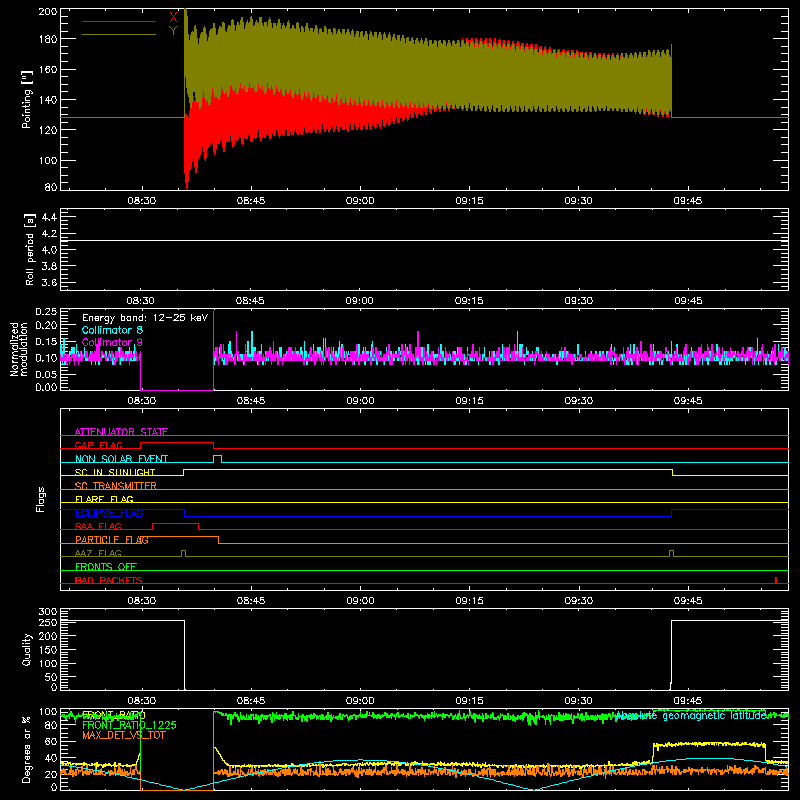Select the cyan 'Collimator 8' legend label
Screen dimensions: 800x800
112,330
